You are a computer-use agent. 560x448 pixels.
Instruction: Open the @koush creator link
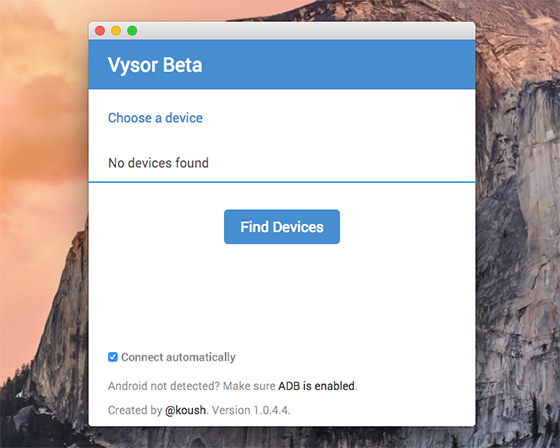click(x=185, y=410)
